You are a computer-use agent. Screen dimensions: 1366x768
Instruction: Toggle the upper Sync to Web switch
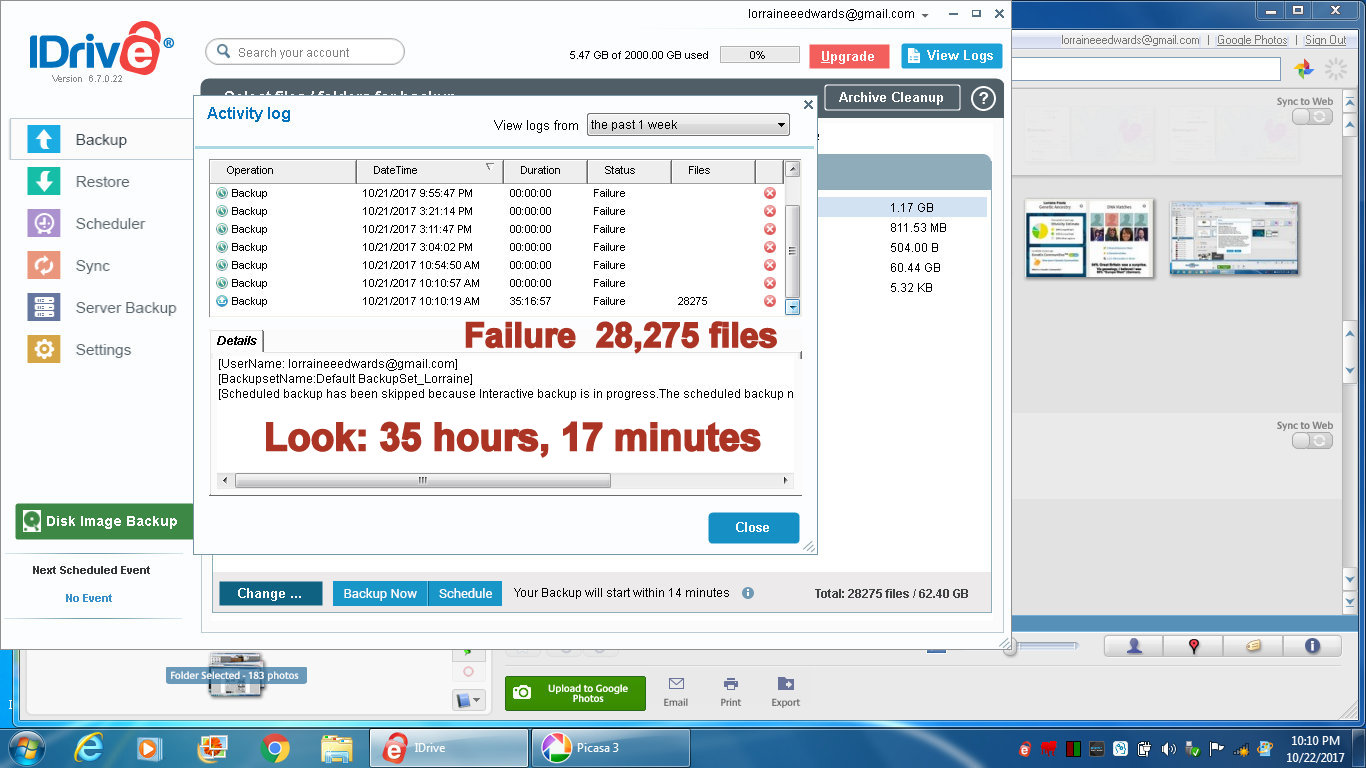point(1312,117)
